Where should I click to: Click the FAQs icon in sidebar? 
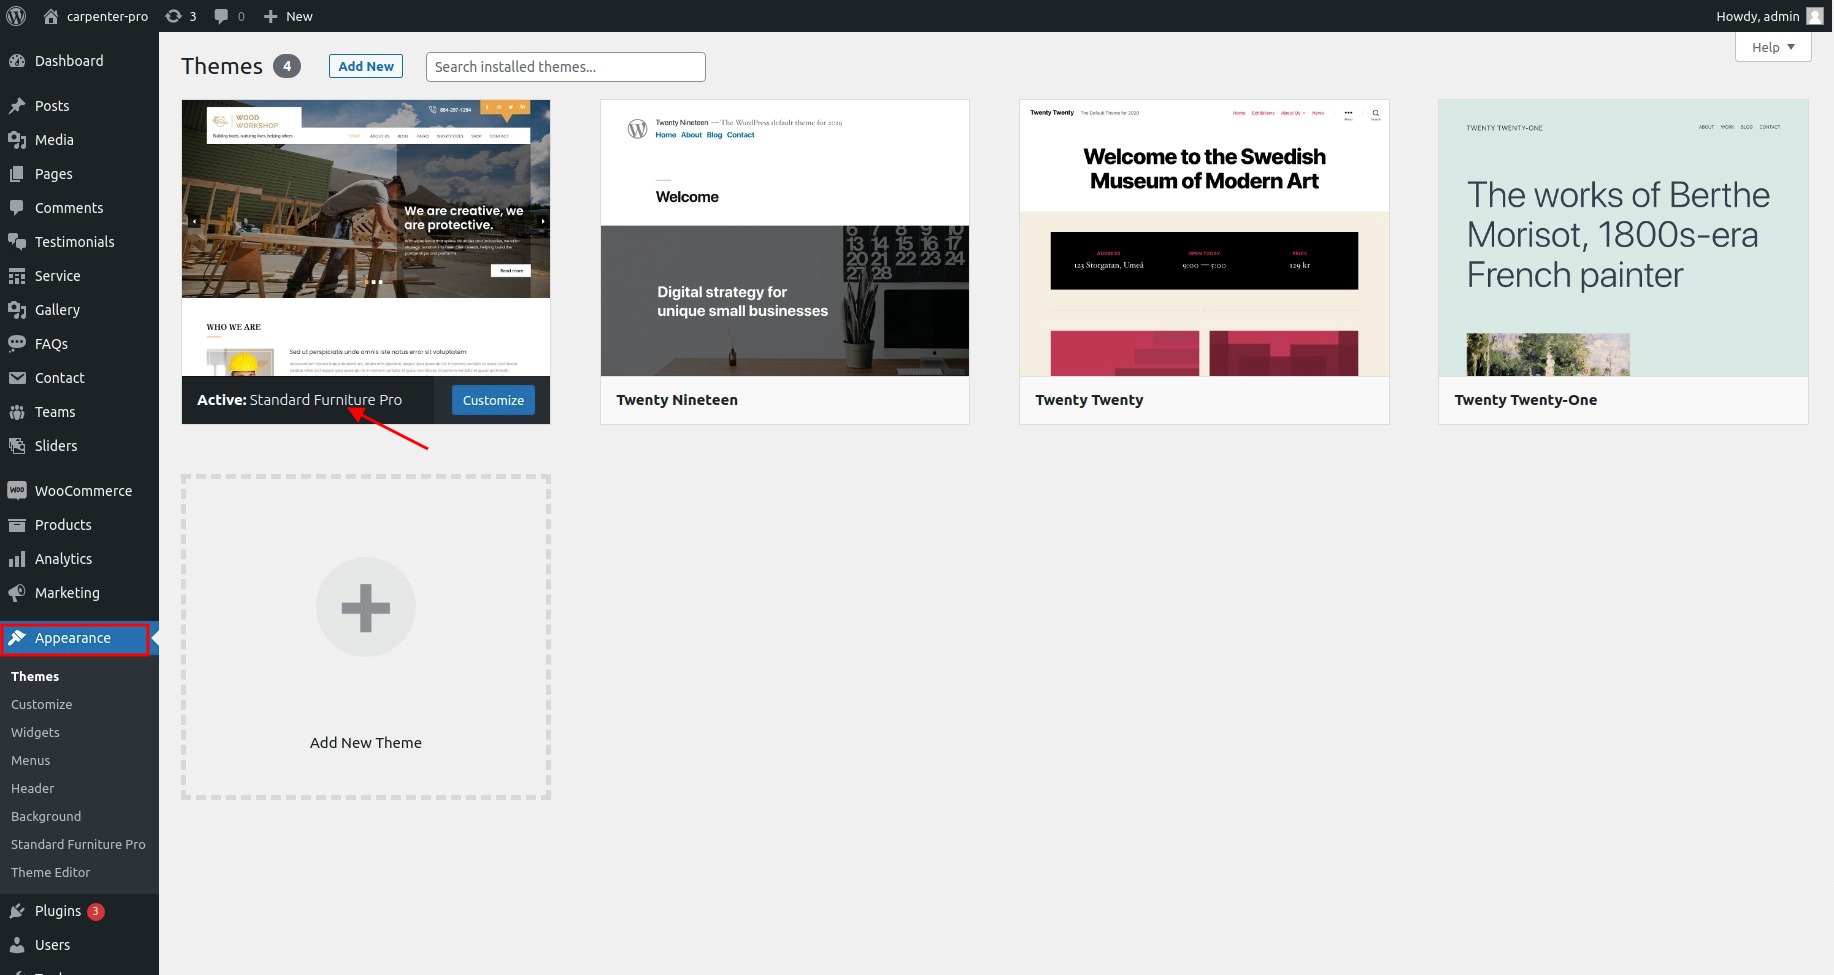17,344
